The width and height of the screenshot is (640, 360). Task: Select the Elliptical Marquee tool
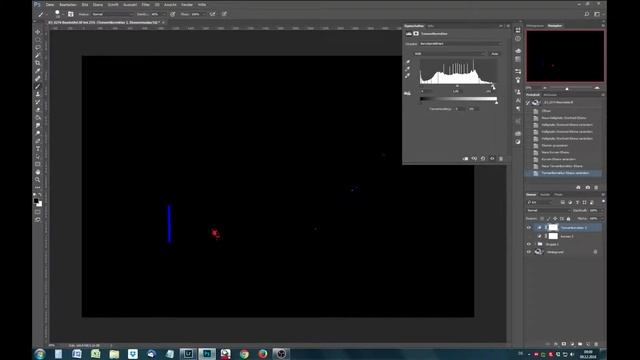(x=38, y=40)
